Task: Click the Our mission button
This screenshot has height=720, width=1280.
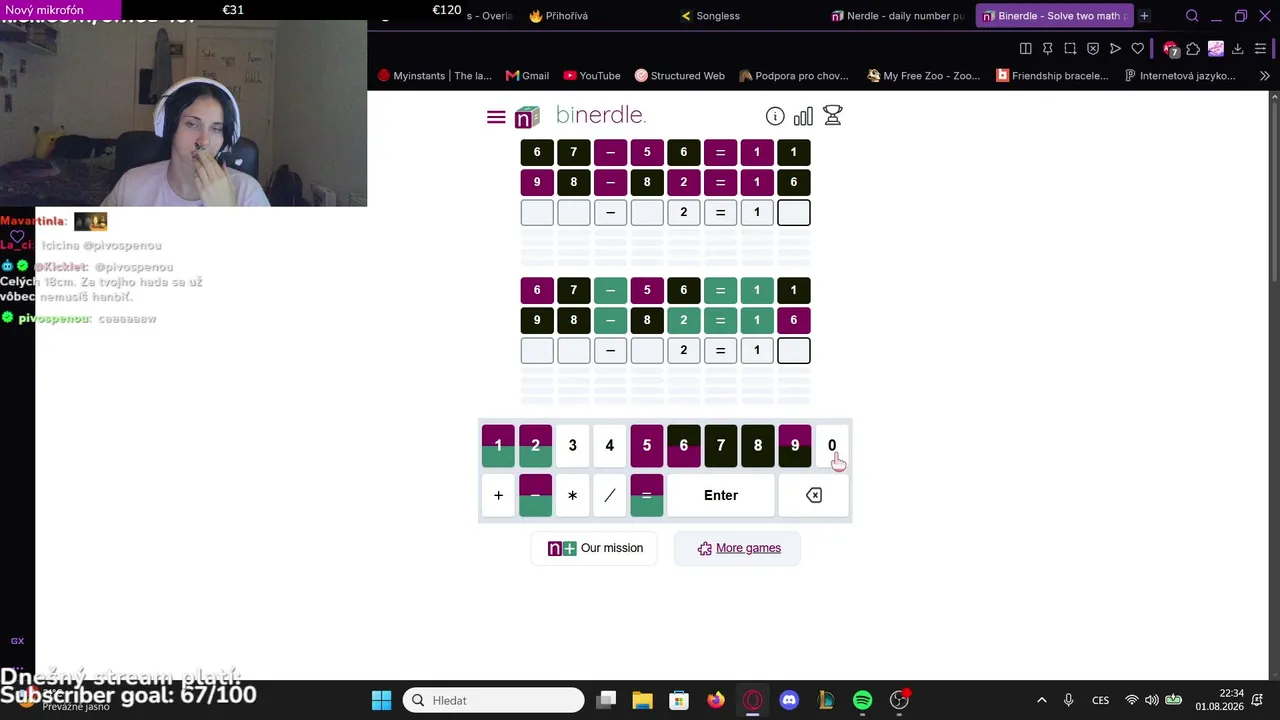Action: [595, 548]
